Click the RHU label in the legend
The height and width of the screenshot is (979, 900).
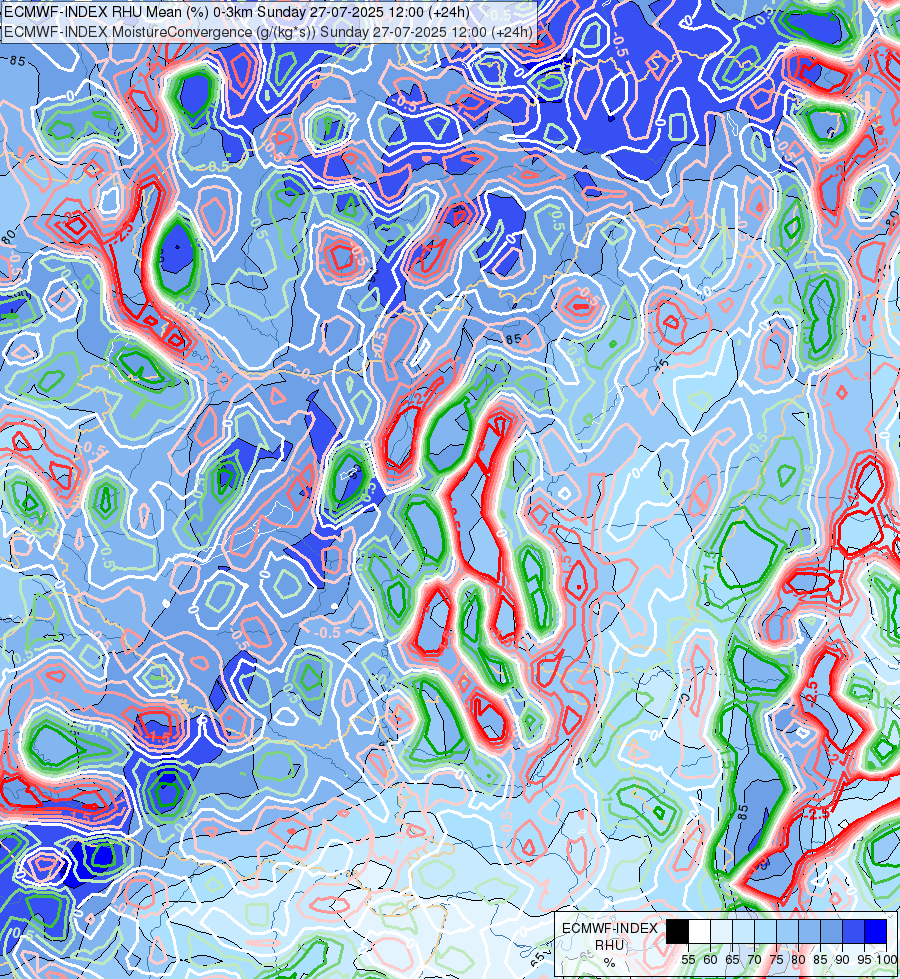pos(610,945)
